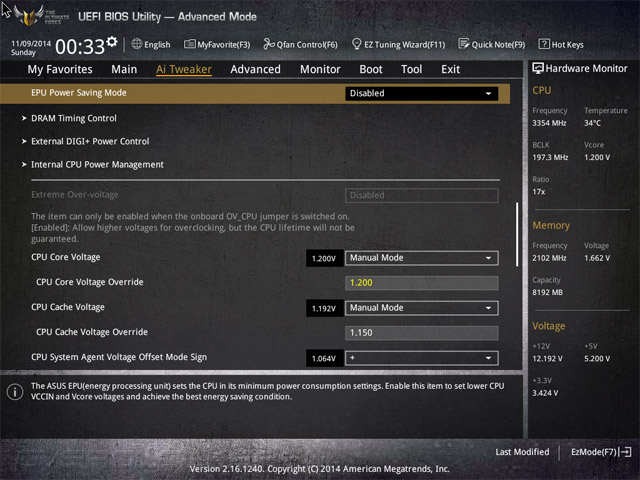Switch to EzMode(F7)
The image size is (640, 480).
(594, 452)
